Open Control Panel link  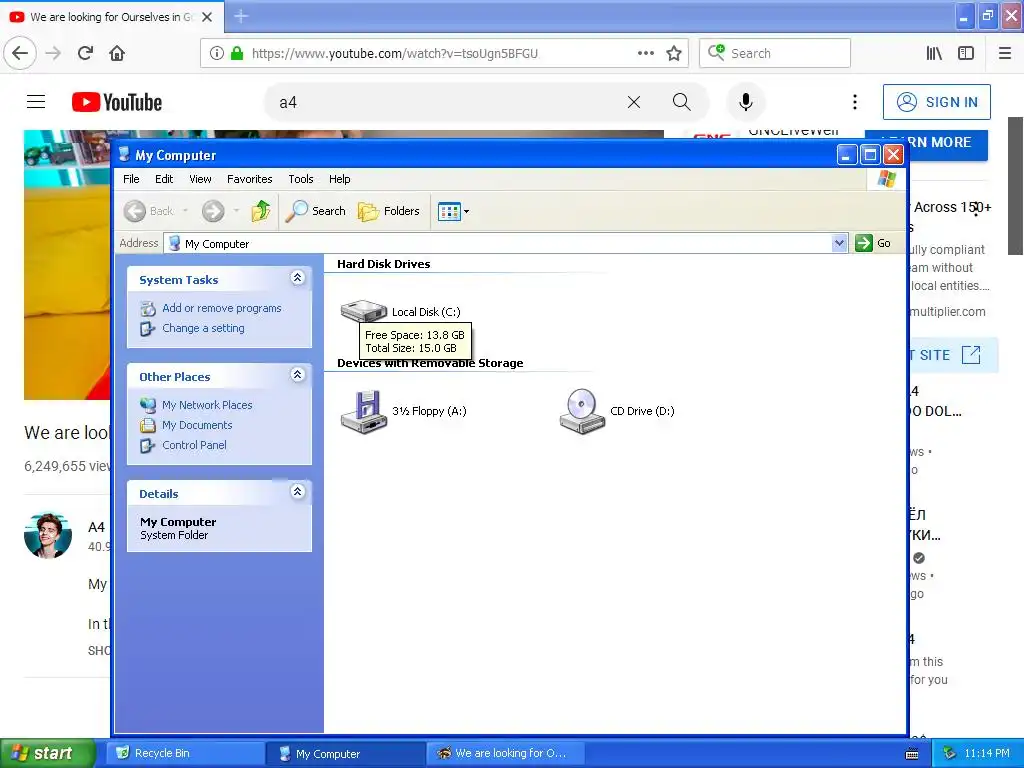194,445
